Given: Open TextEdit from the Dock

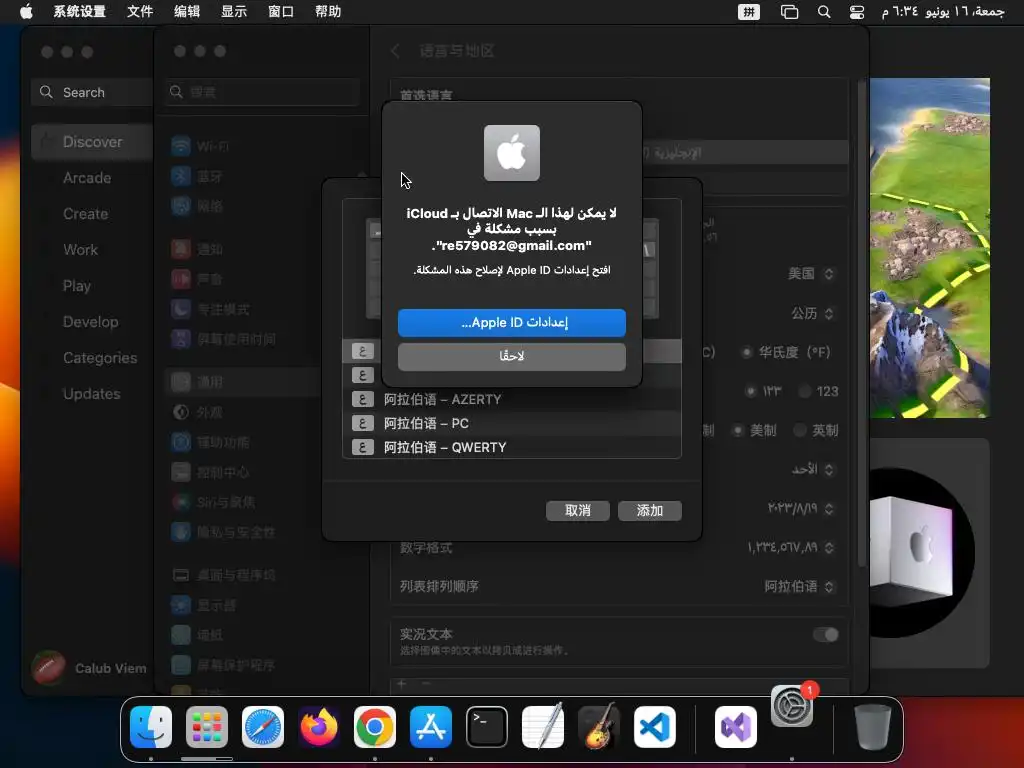Looking at the screenshot, I should point(543,727).
